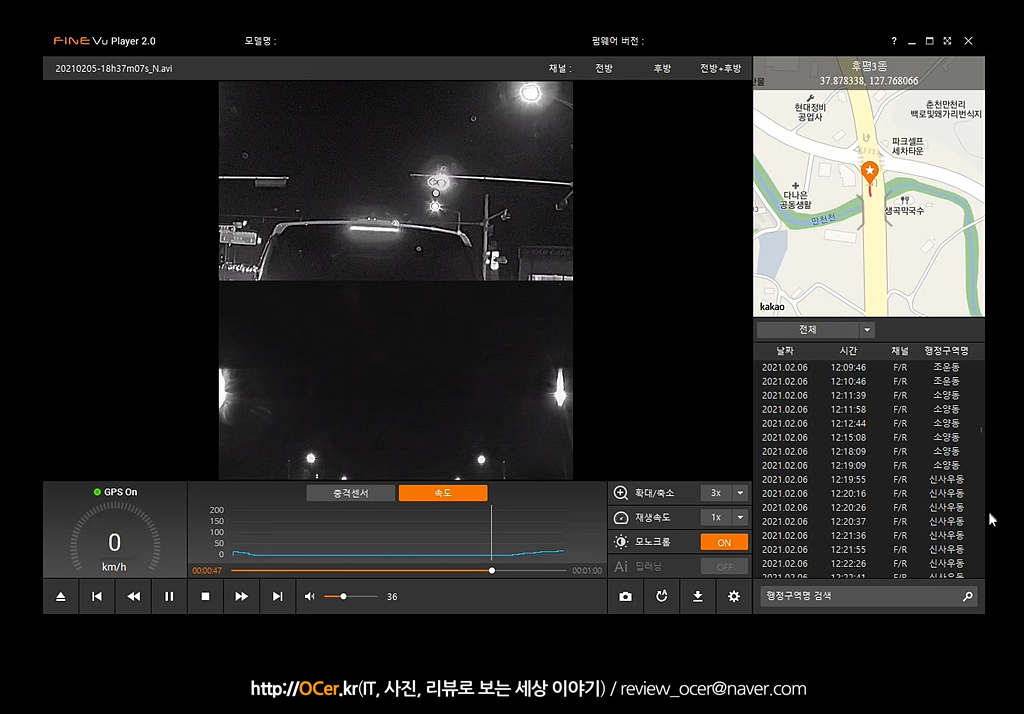1024x714 pixels.
Task: Toggle fullscreen mode icon
Action: [948, 41]
